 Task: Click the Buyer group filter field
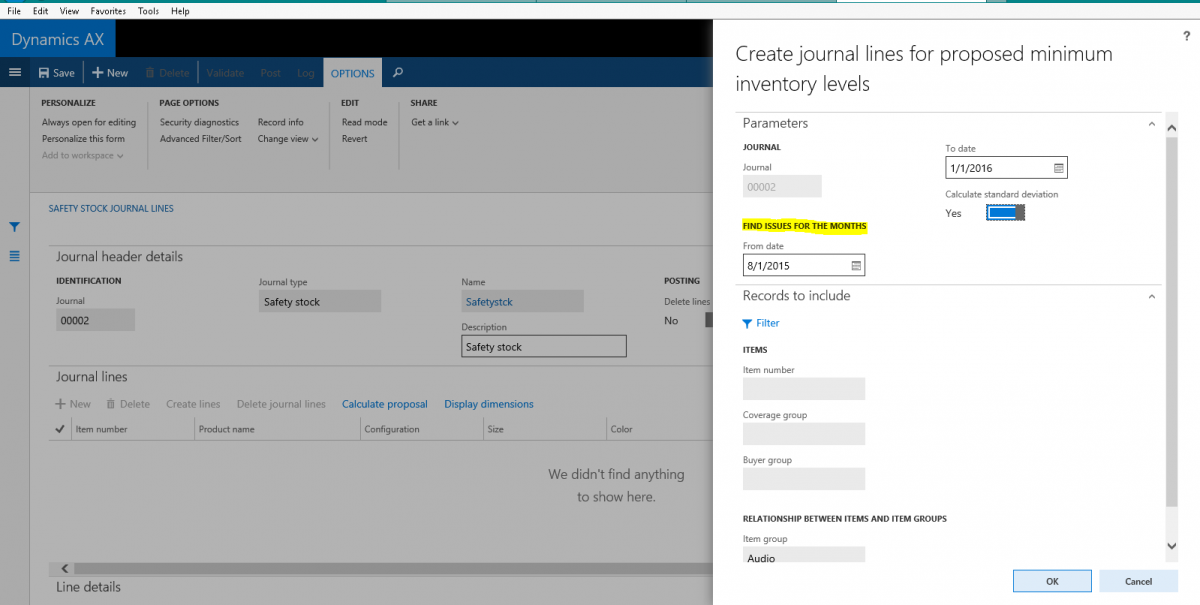pos(804,479)
